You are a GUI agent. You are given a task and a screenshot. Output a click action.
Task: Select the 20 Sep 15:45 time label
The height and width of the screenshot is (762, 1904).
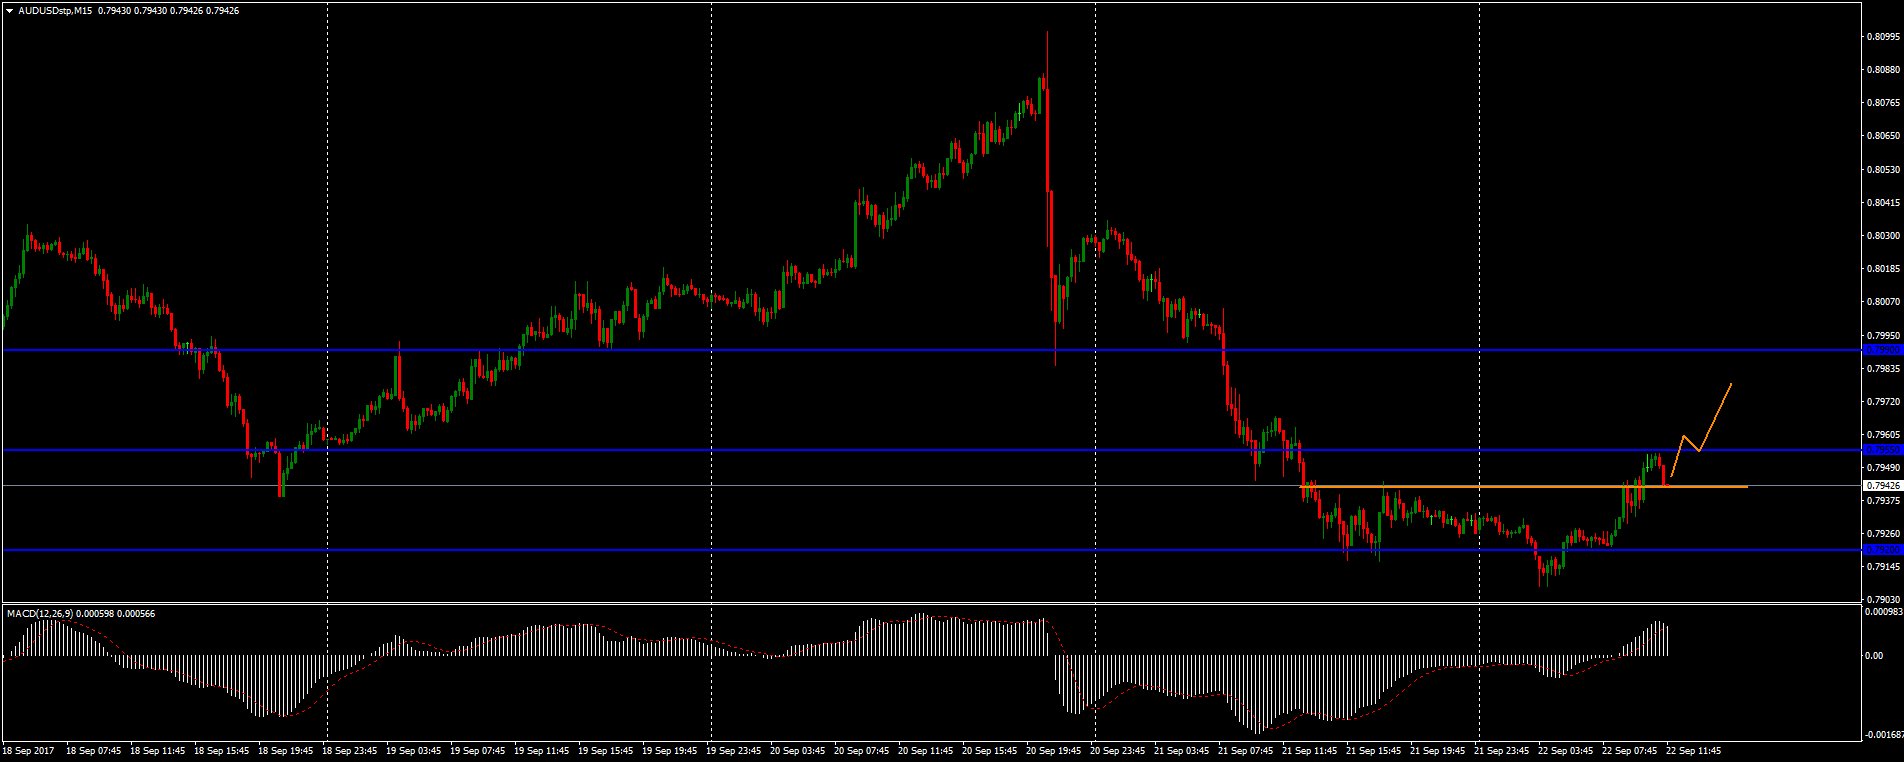992,749
